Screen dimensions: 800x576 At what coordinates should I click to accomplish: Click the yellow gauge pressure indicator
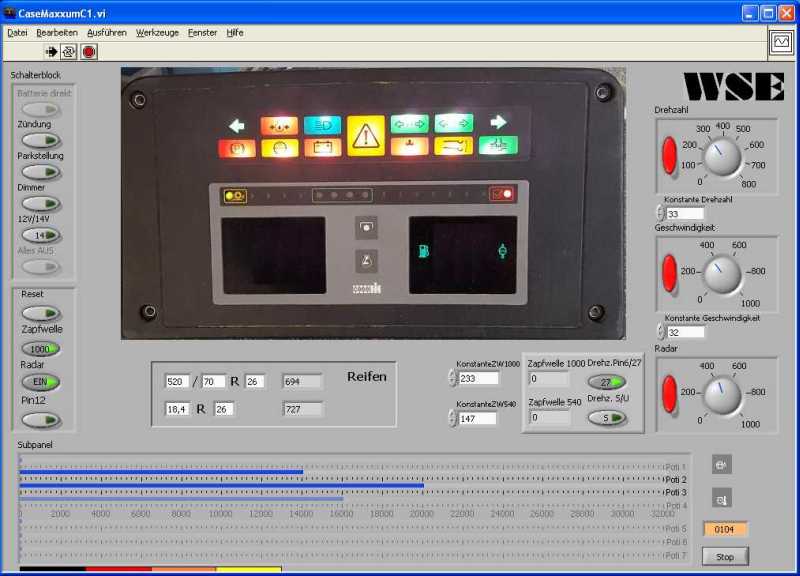(x=280, y=148)
